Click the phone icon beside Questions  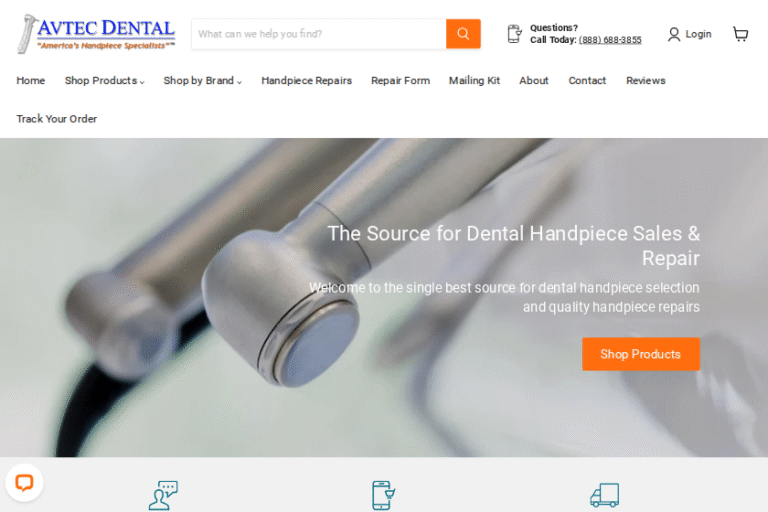[514, 34]
